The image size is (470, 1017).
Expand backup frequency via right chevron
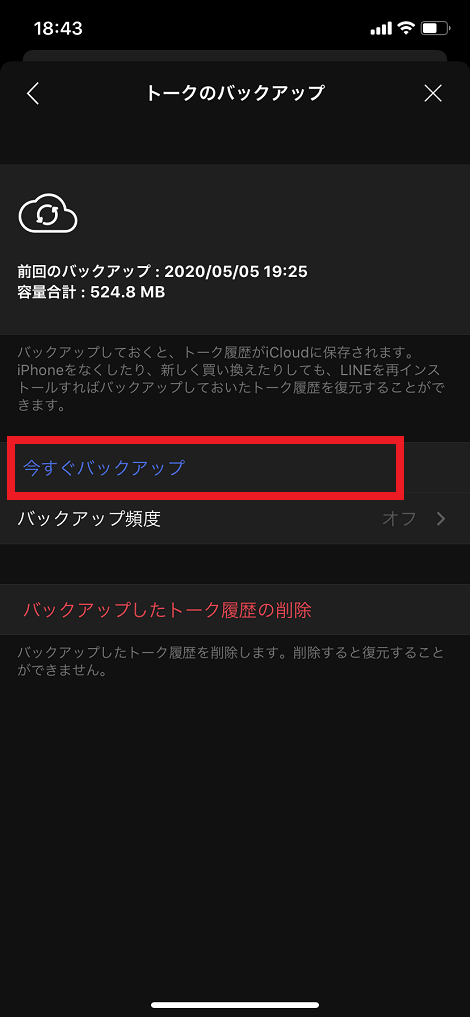click(x=441, y=518)
